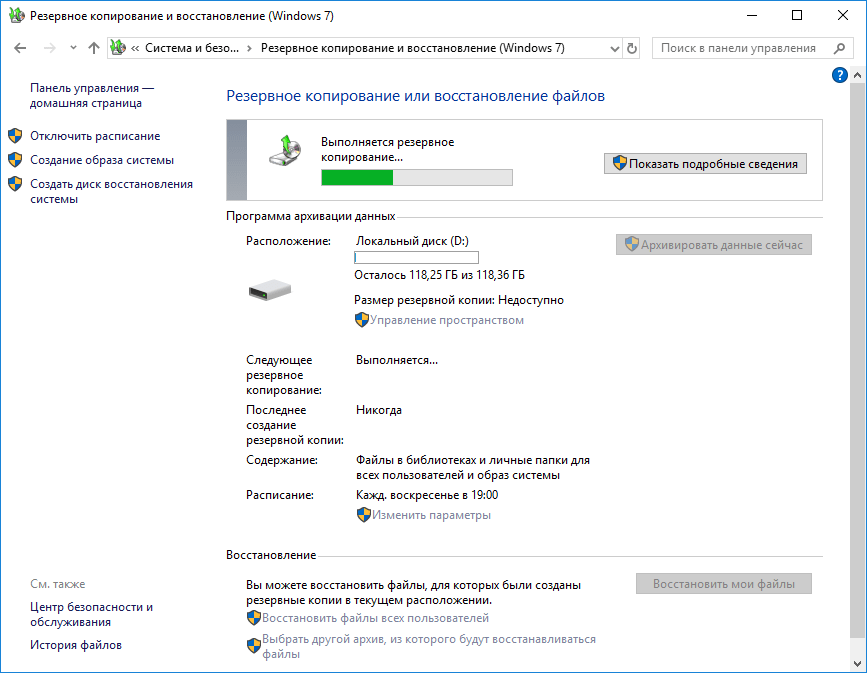The image size is (867, 673).
Task: Click shield icon beside «Управление пространством»
Action: (362, 320)
